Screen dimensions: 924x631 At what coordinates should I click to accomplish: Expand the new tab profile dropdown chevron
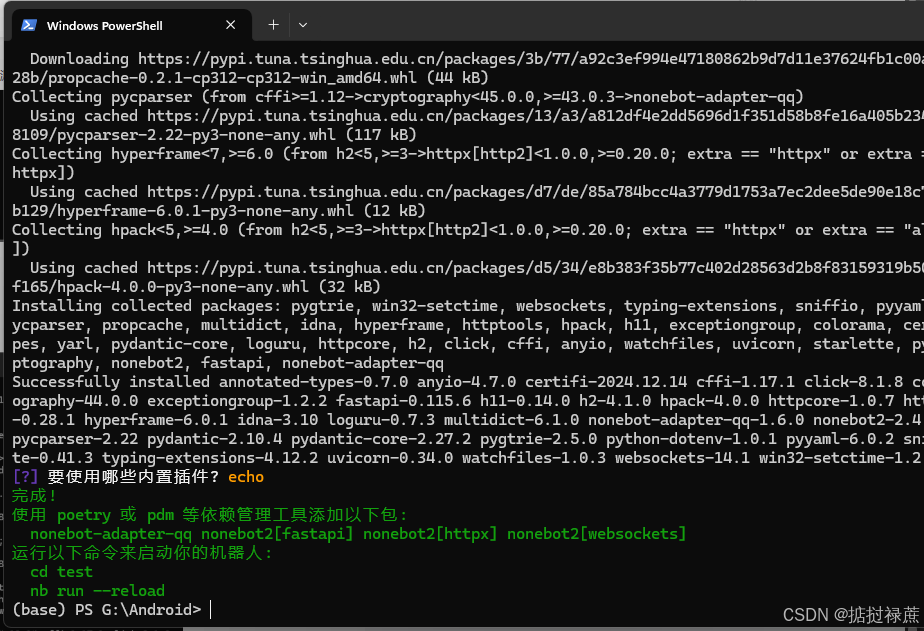[303, 25]
